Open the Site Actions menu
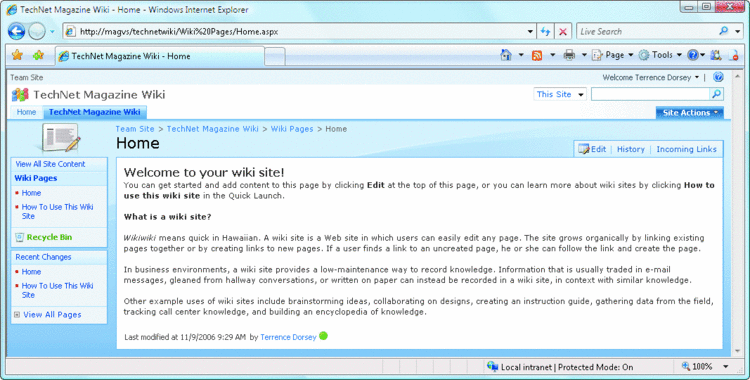 point(690,112)
